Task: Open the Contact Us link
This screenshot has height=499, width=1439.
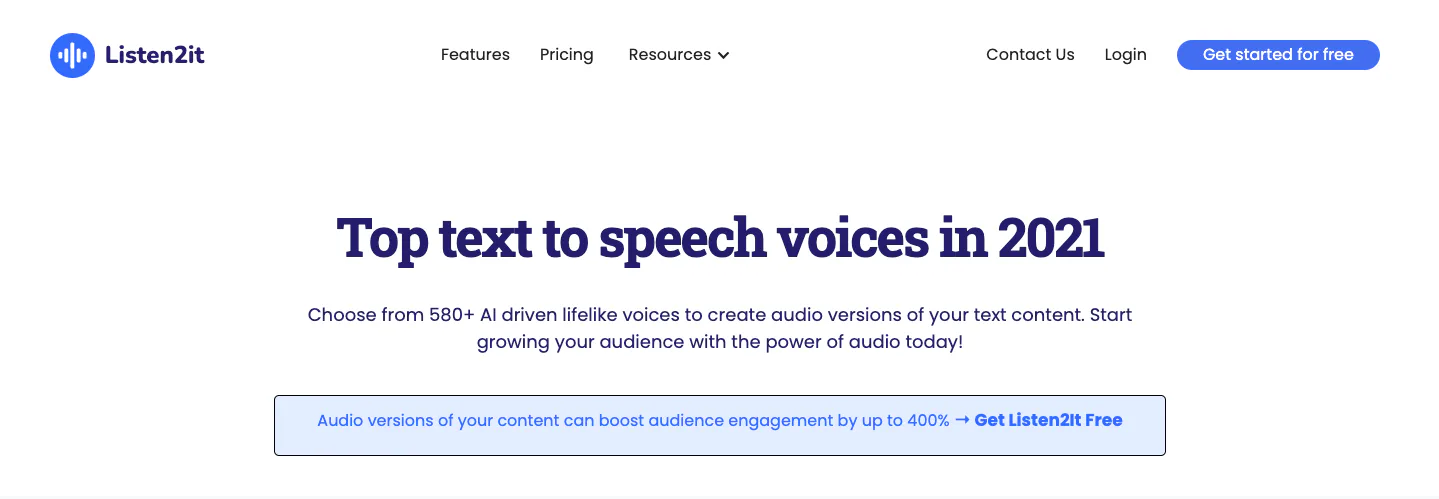Action: click(x=1030, y=55)
